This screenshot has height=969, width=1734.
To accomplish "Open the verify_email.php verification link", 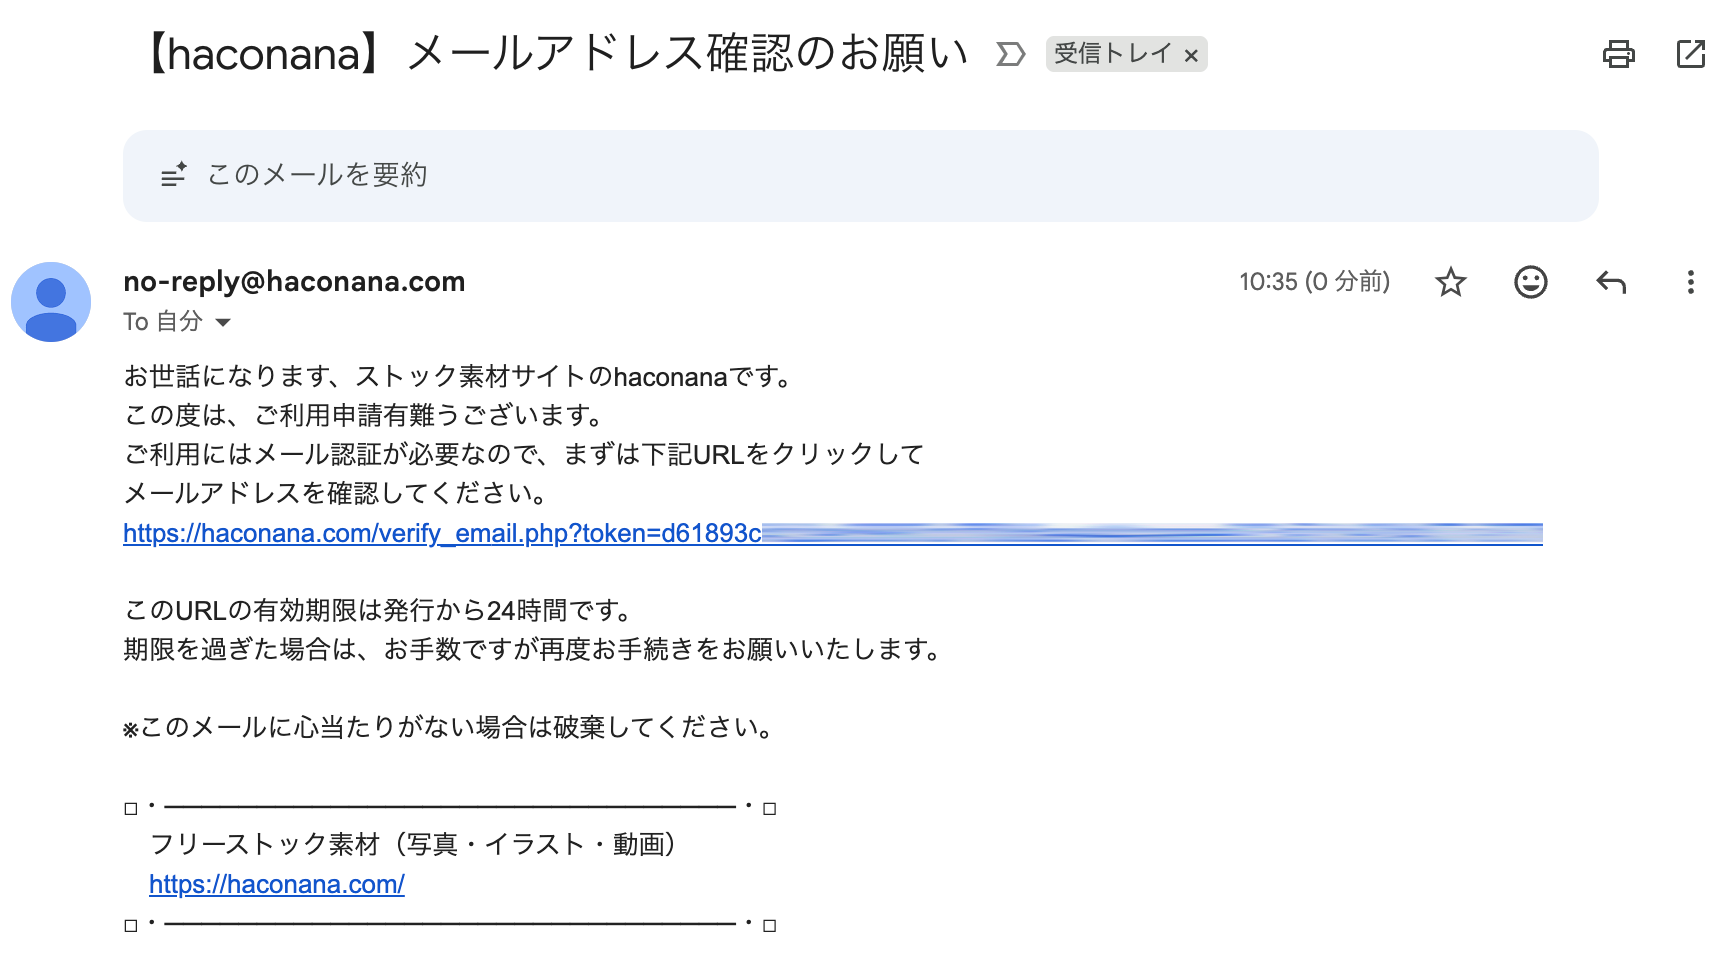I will tap(442, 534).
